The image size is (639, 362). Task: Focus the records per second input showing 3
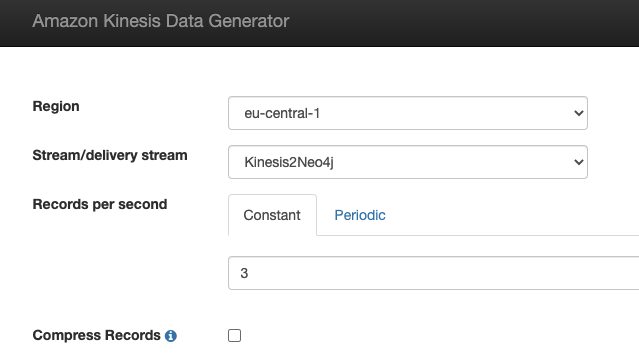tap(434, 273)
